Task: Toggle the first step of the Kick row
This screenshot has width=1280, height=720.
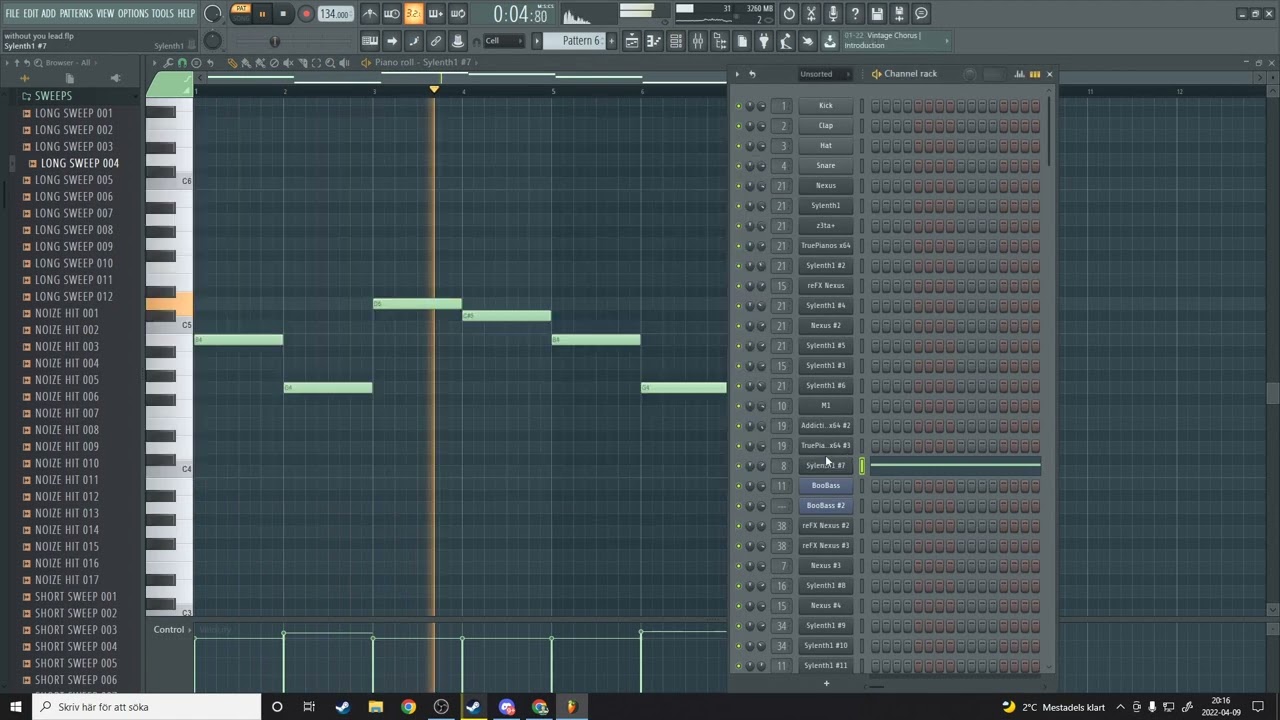Action: pyautogui.click(x=875, y=105)
